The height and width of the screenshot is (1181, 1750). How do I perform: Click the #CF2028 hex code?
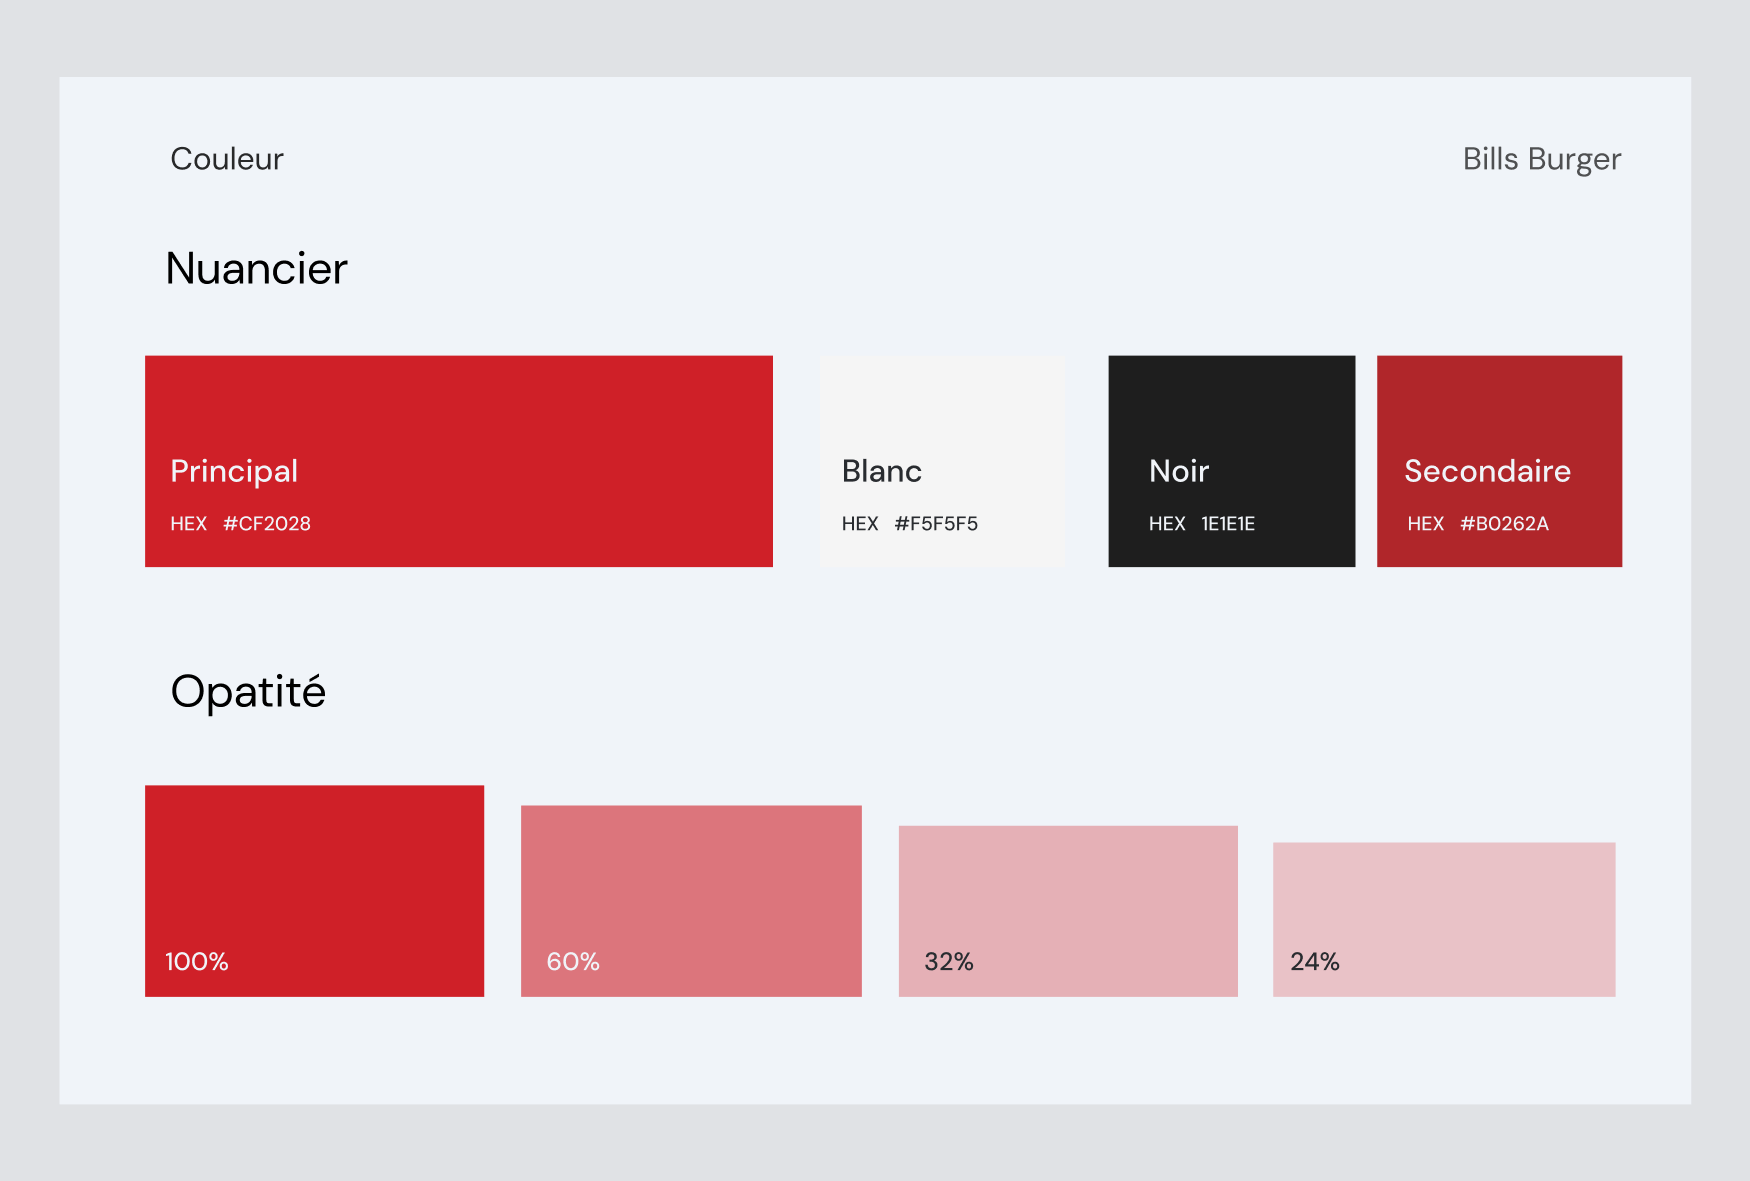point(267,524)
